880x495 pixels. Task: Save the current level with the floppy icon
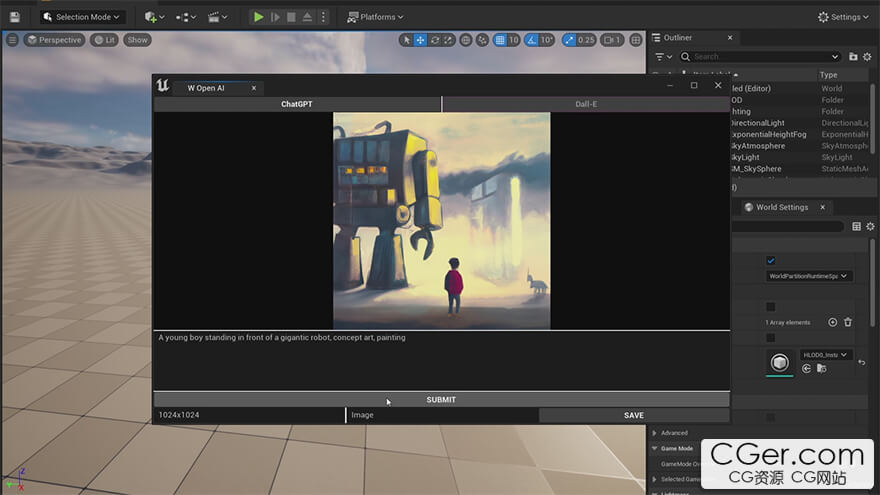15,17
